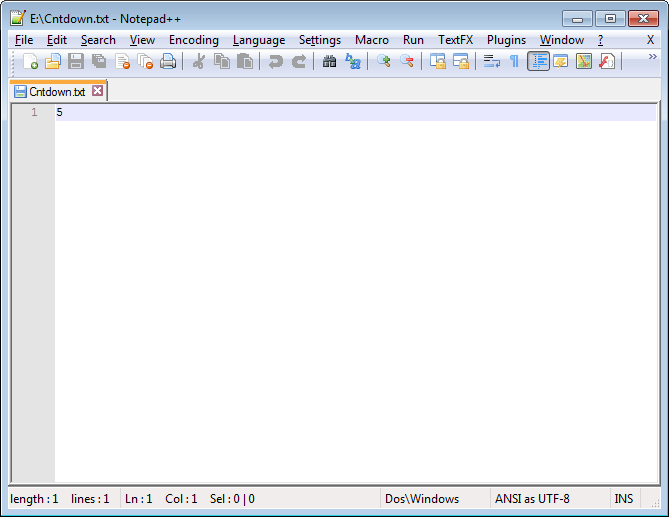Select the Cntdown.txt document tab
Viewport: 669px width, 517px height.
[x=57, y=91]
